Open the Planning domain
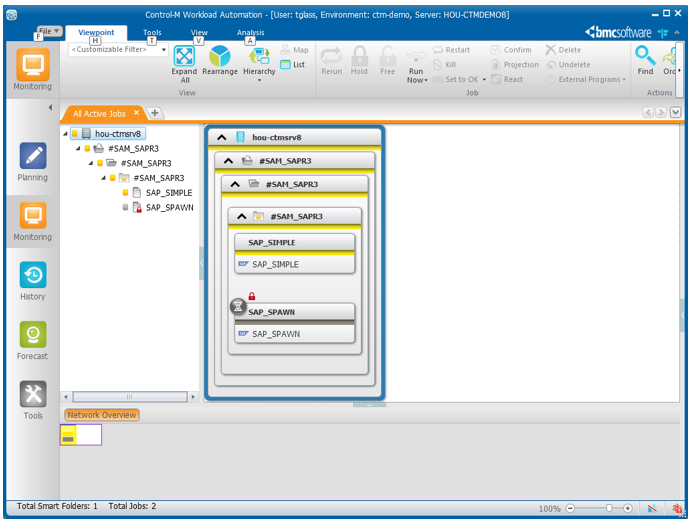The height and width of the screenshot is (522, 689). [x=33, y=162]
